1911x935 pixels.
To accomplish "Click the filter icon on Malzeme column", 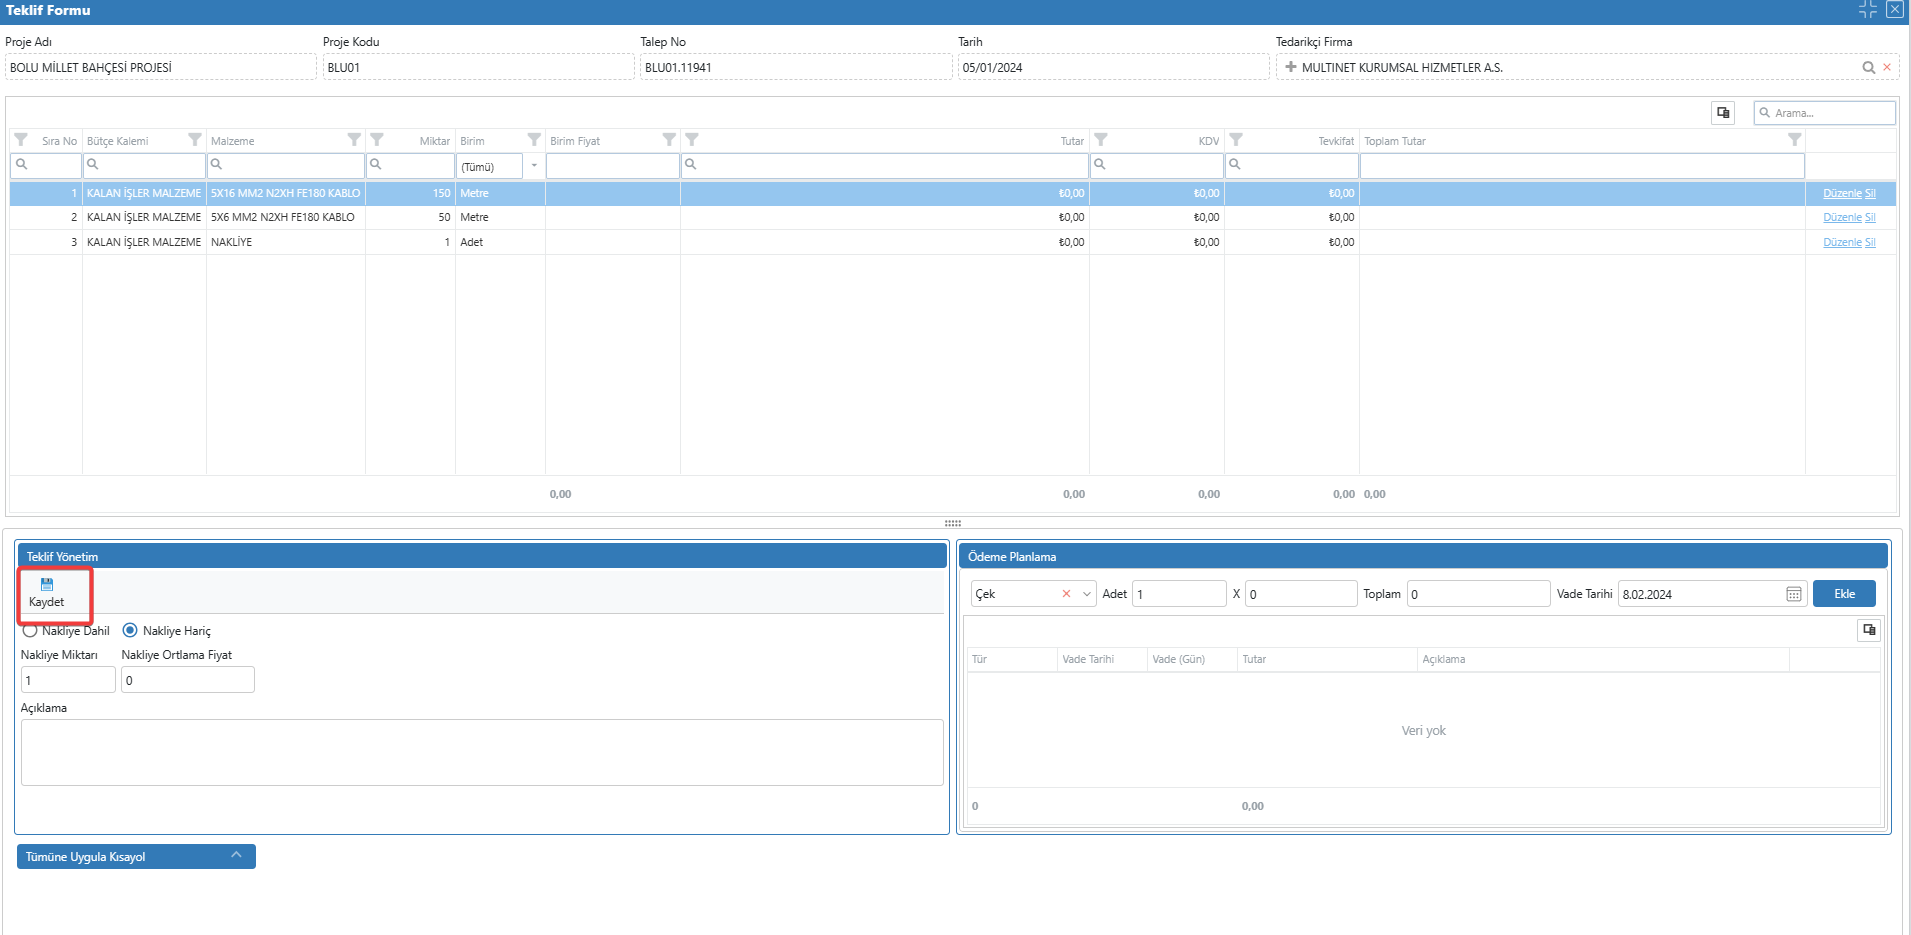I will click(x=354, y=140).
